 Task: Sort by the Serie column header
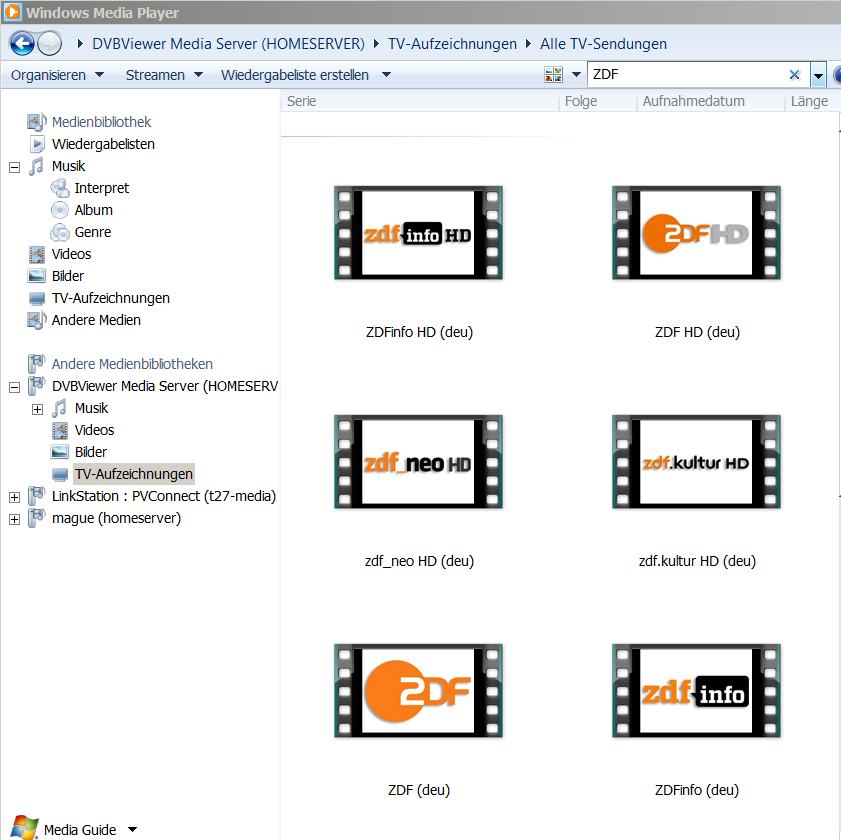(x=419, y=101)
